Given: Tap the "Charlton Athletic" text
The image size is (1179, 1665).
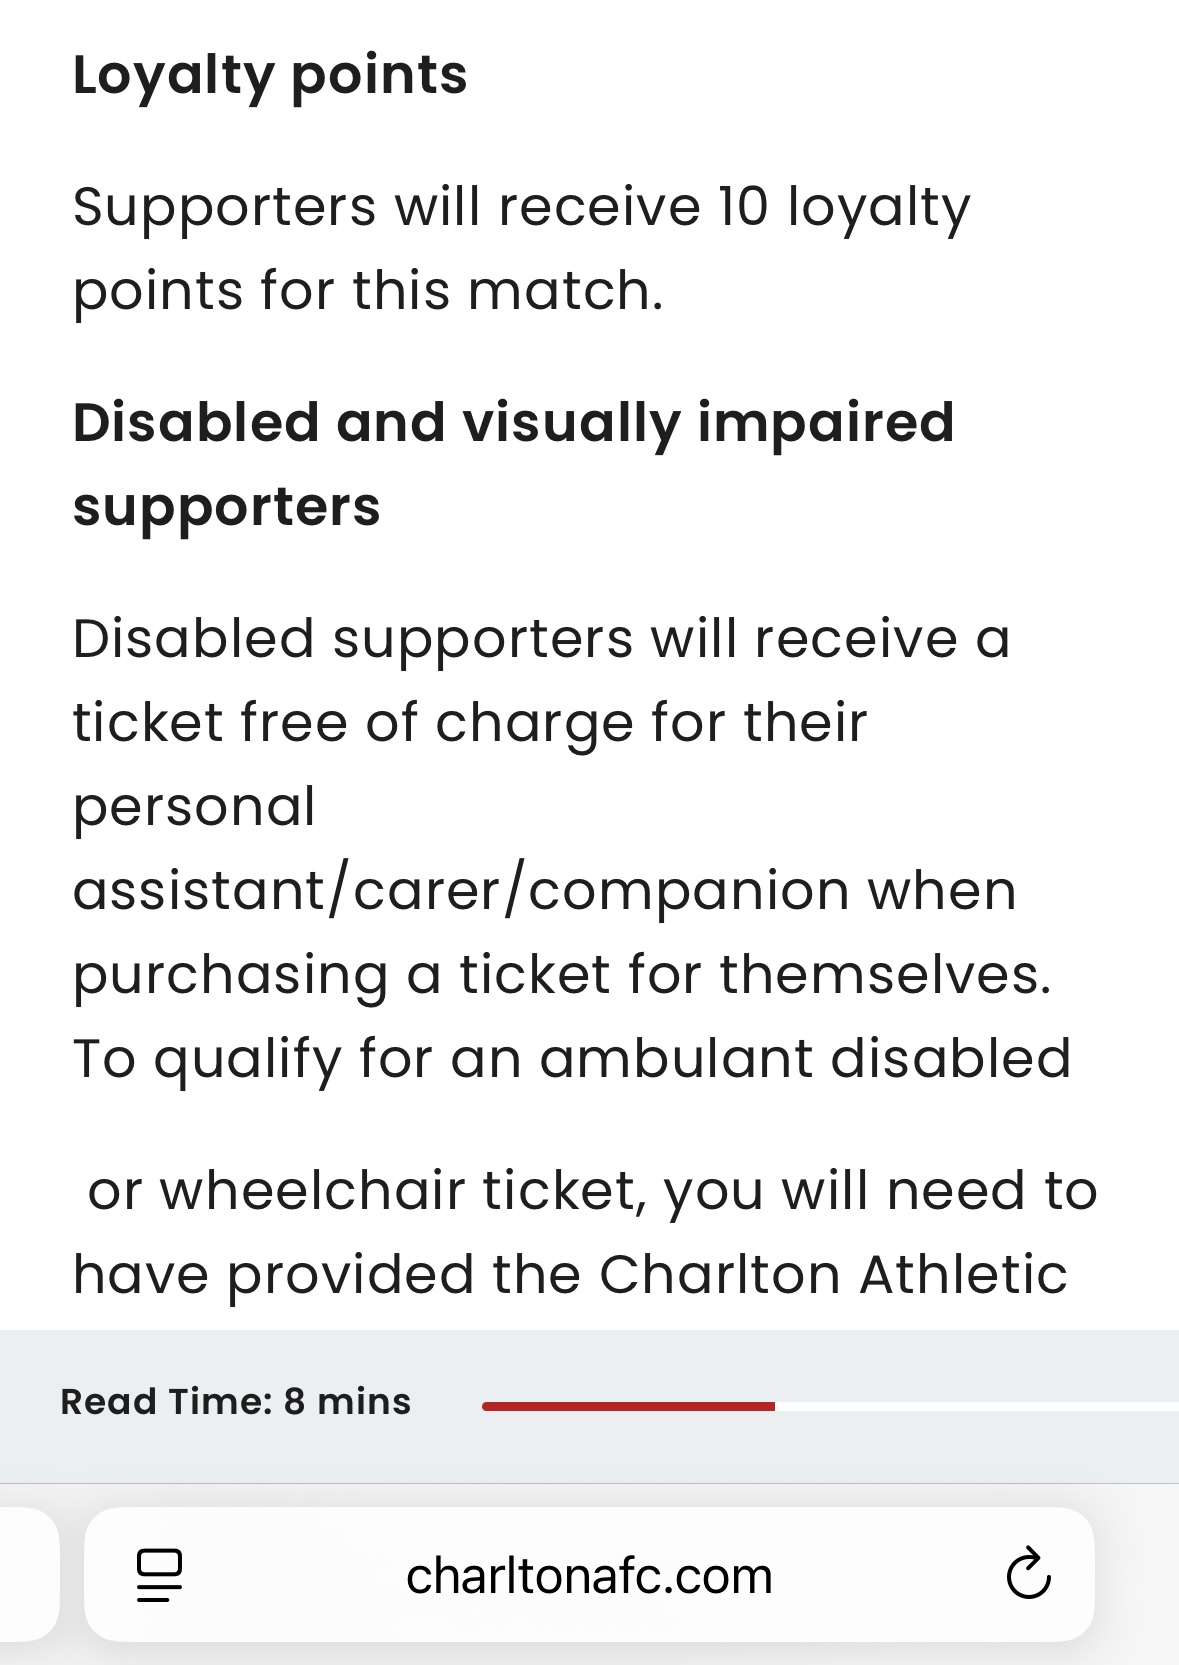Looking at the screenshot, I should click(833, 1275).
